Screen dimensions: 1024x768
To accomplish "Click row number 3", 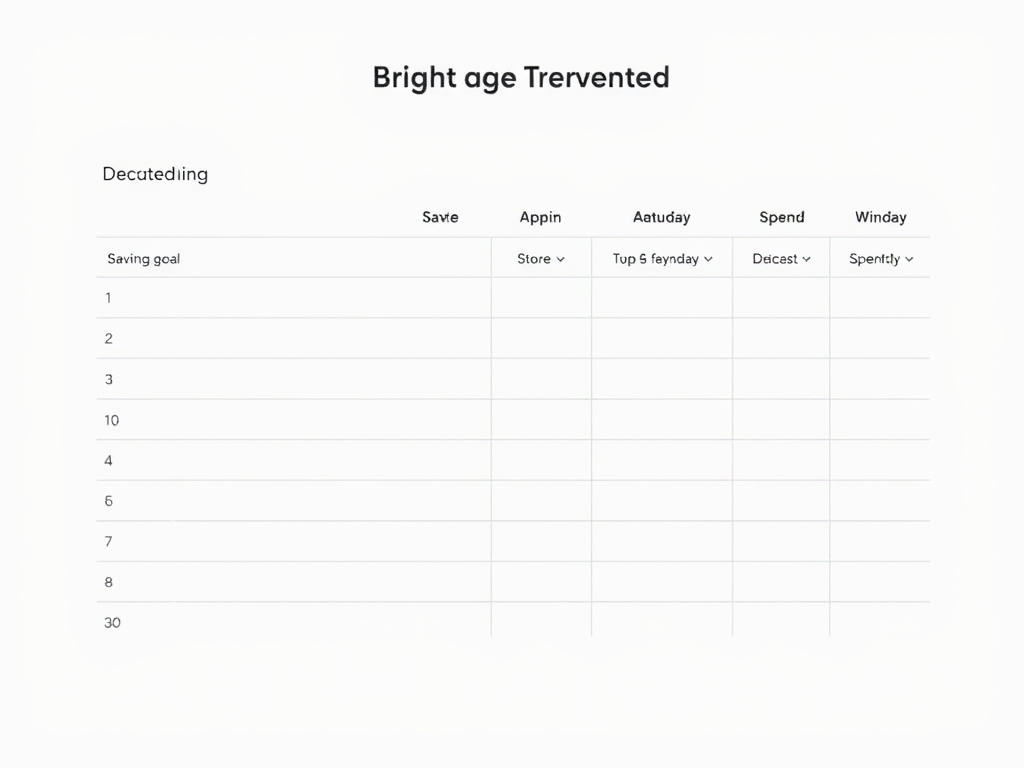I will [108, 380].
